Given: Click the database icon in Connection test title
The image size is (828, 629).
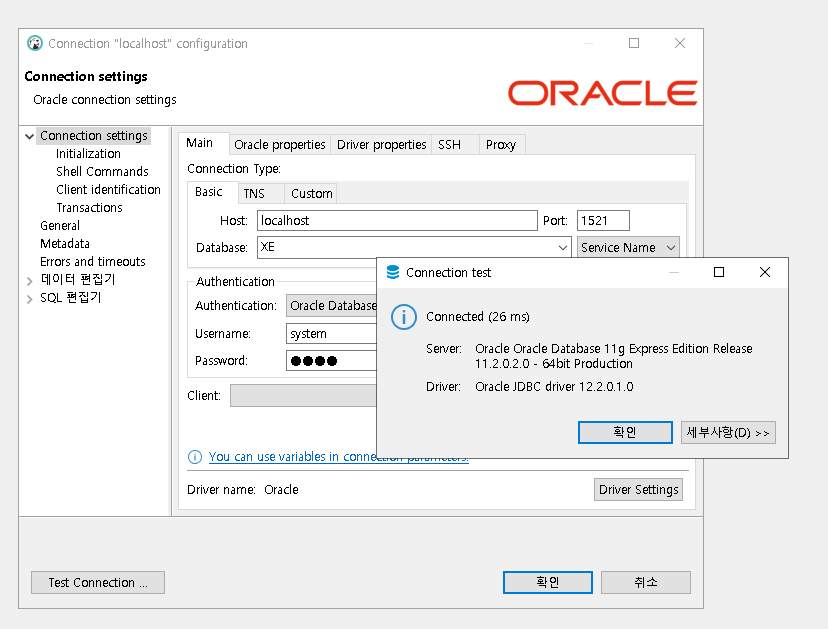Looking at the screenshot, I should [x=393, y=273].
